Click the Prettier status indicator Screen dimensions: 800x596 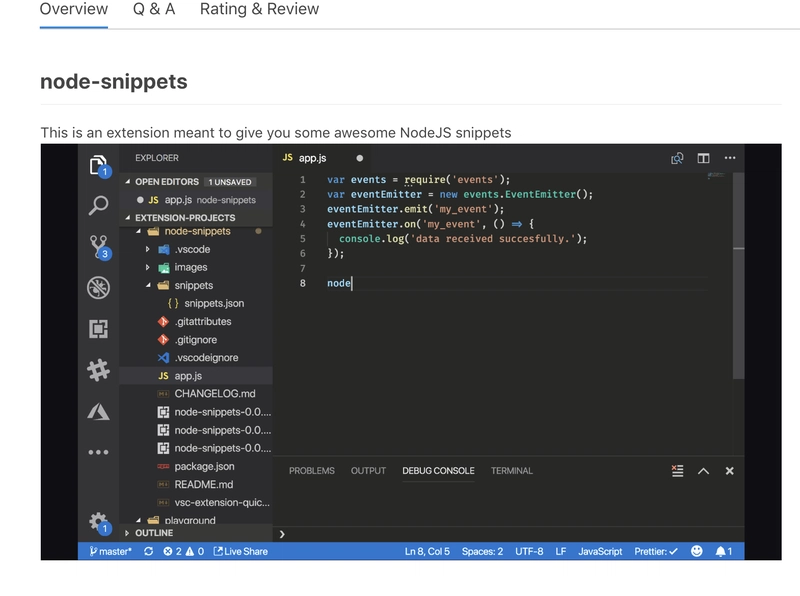tap(656, 551)
